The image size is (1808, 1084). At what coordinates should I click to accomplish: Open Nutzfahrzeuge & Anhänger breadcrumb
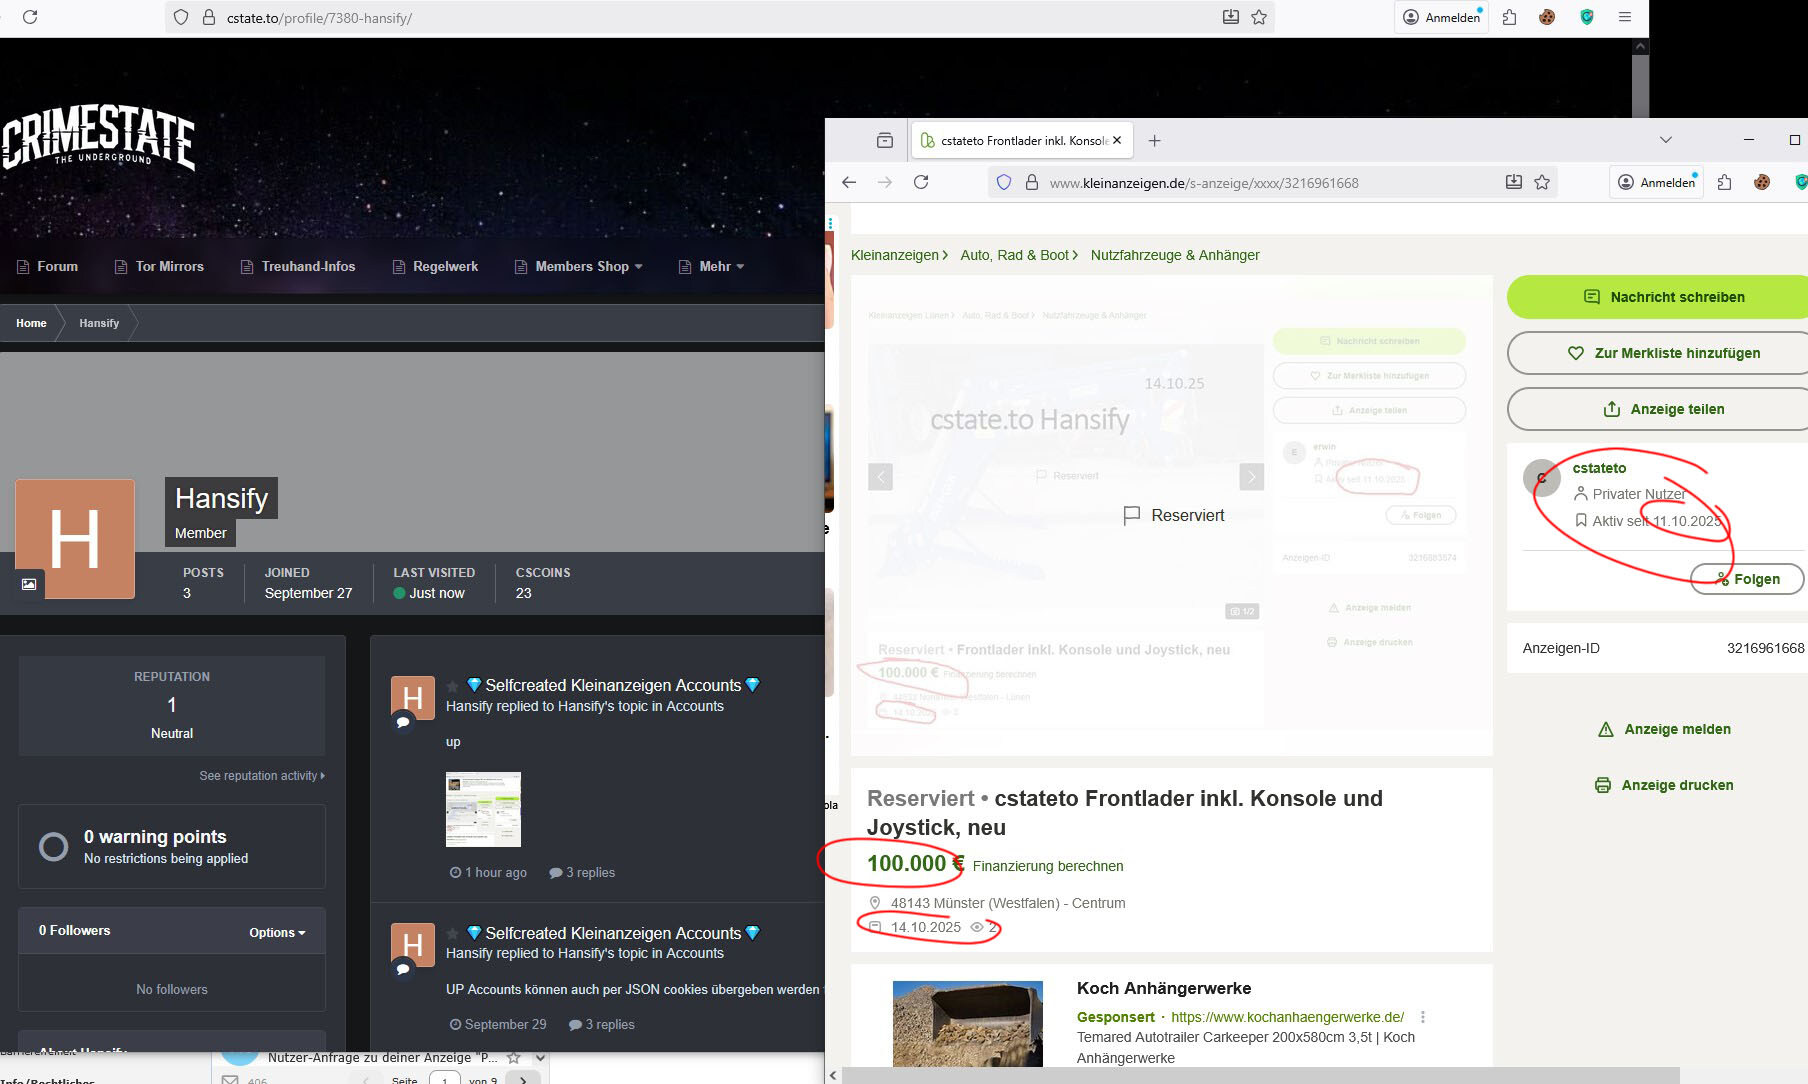[1175, 255]
